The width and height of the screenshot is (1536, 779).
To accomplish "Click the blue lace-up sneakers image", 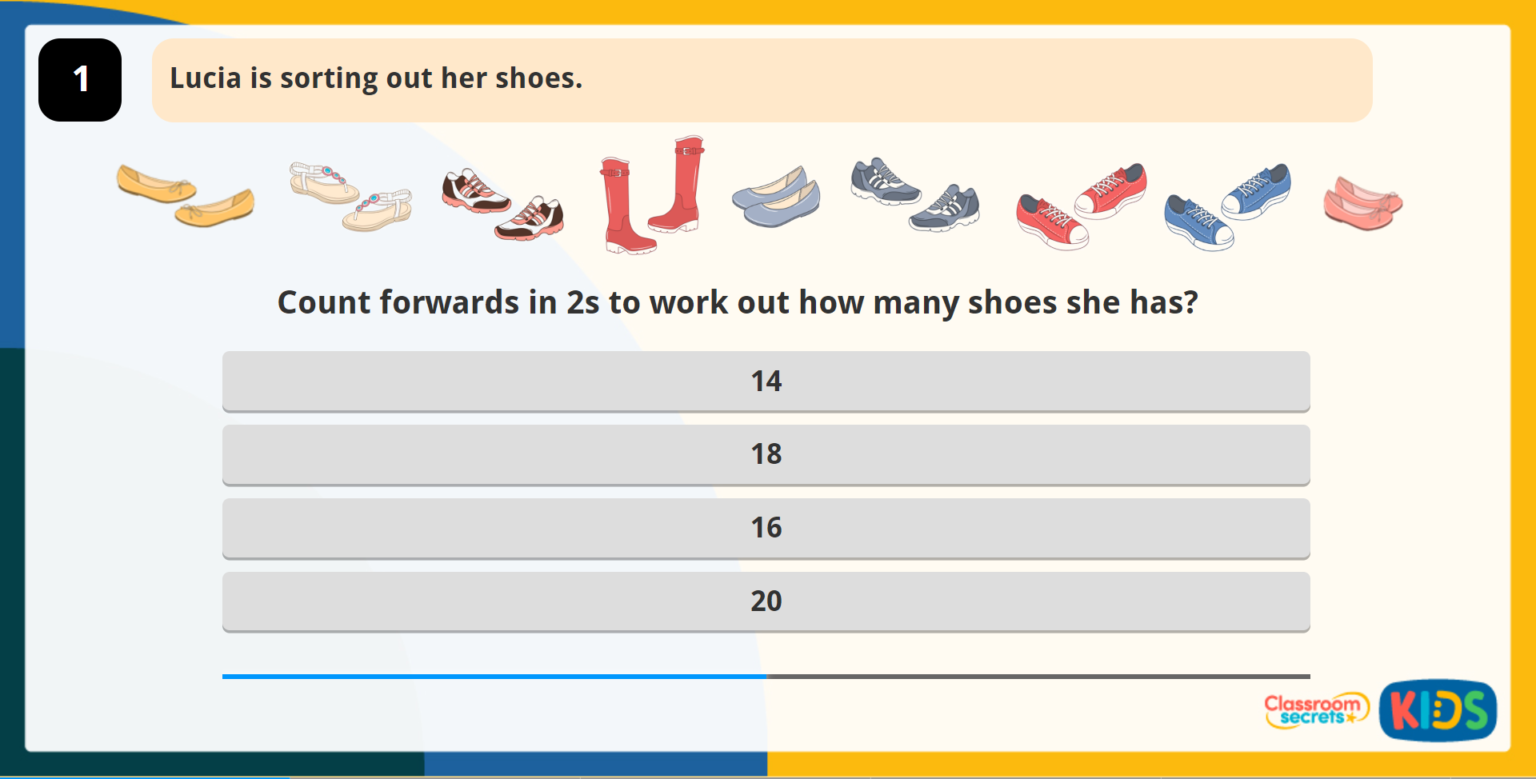I will 1227,206.
